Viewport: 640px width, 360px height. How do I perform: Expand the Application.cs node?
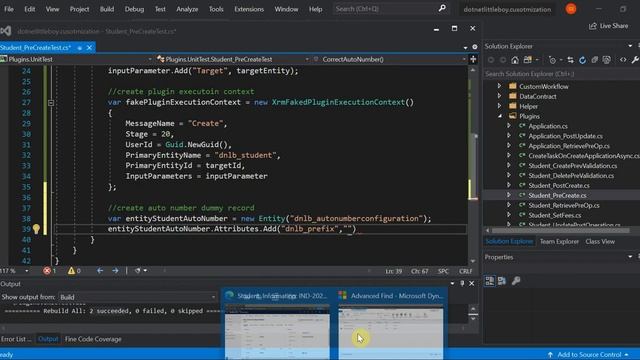click(x=509, y=126)
